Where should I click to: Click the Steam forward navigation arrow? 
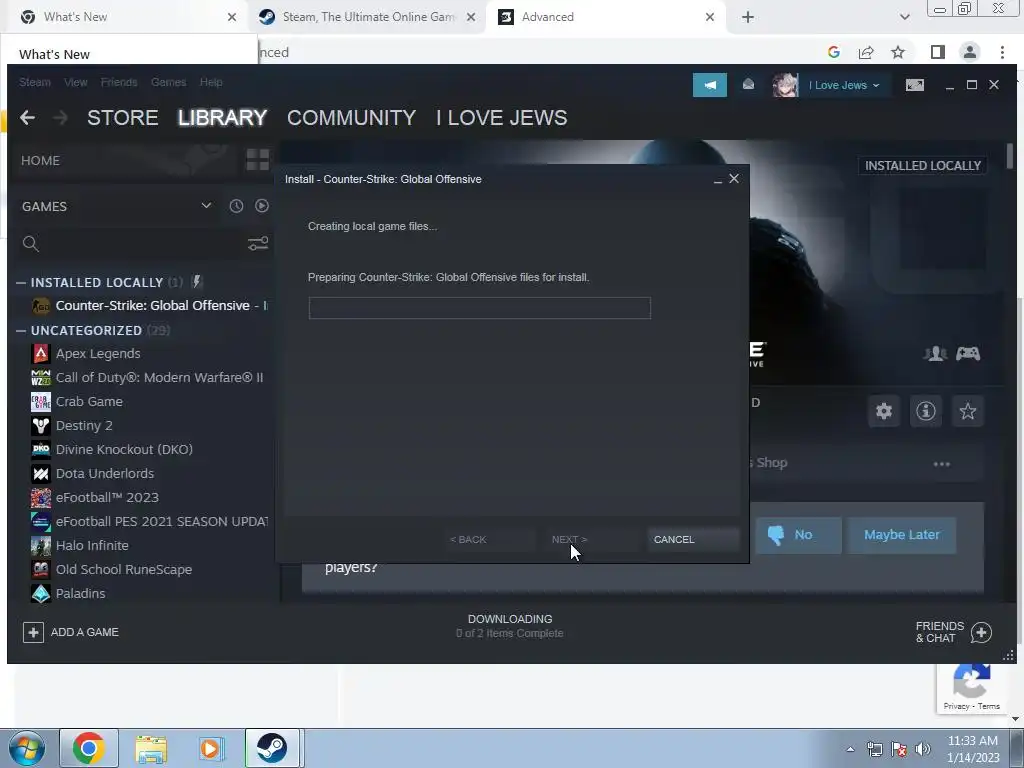pyautogui.click(x=60, y=118)
